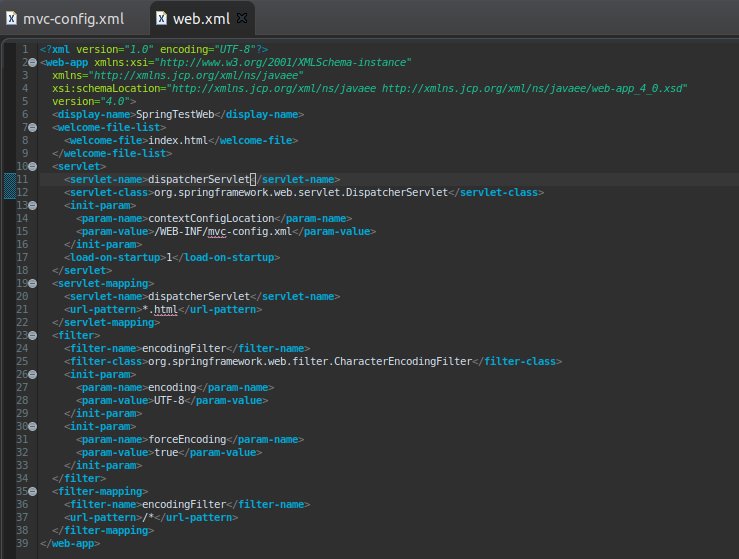Viewport: 739px width, 559px height.
Task: Click the *.html url-pattern value
Action: click(x=160, y=310)
